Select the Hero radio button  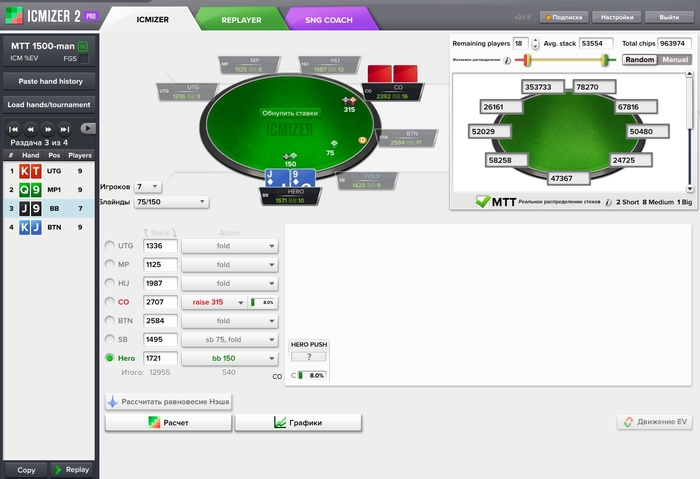[x=109, y=358]
